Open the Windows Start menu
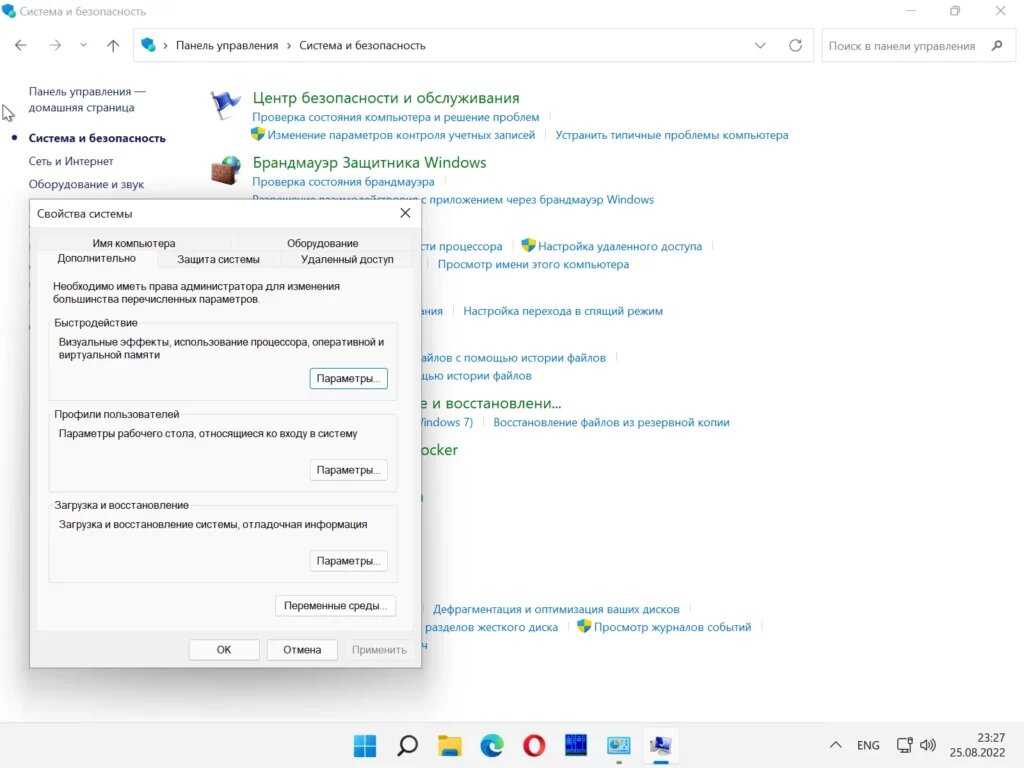 point(365,745)
